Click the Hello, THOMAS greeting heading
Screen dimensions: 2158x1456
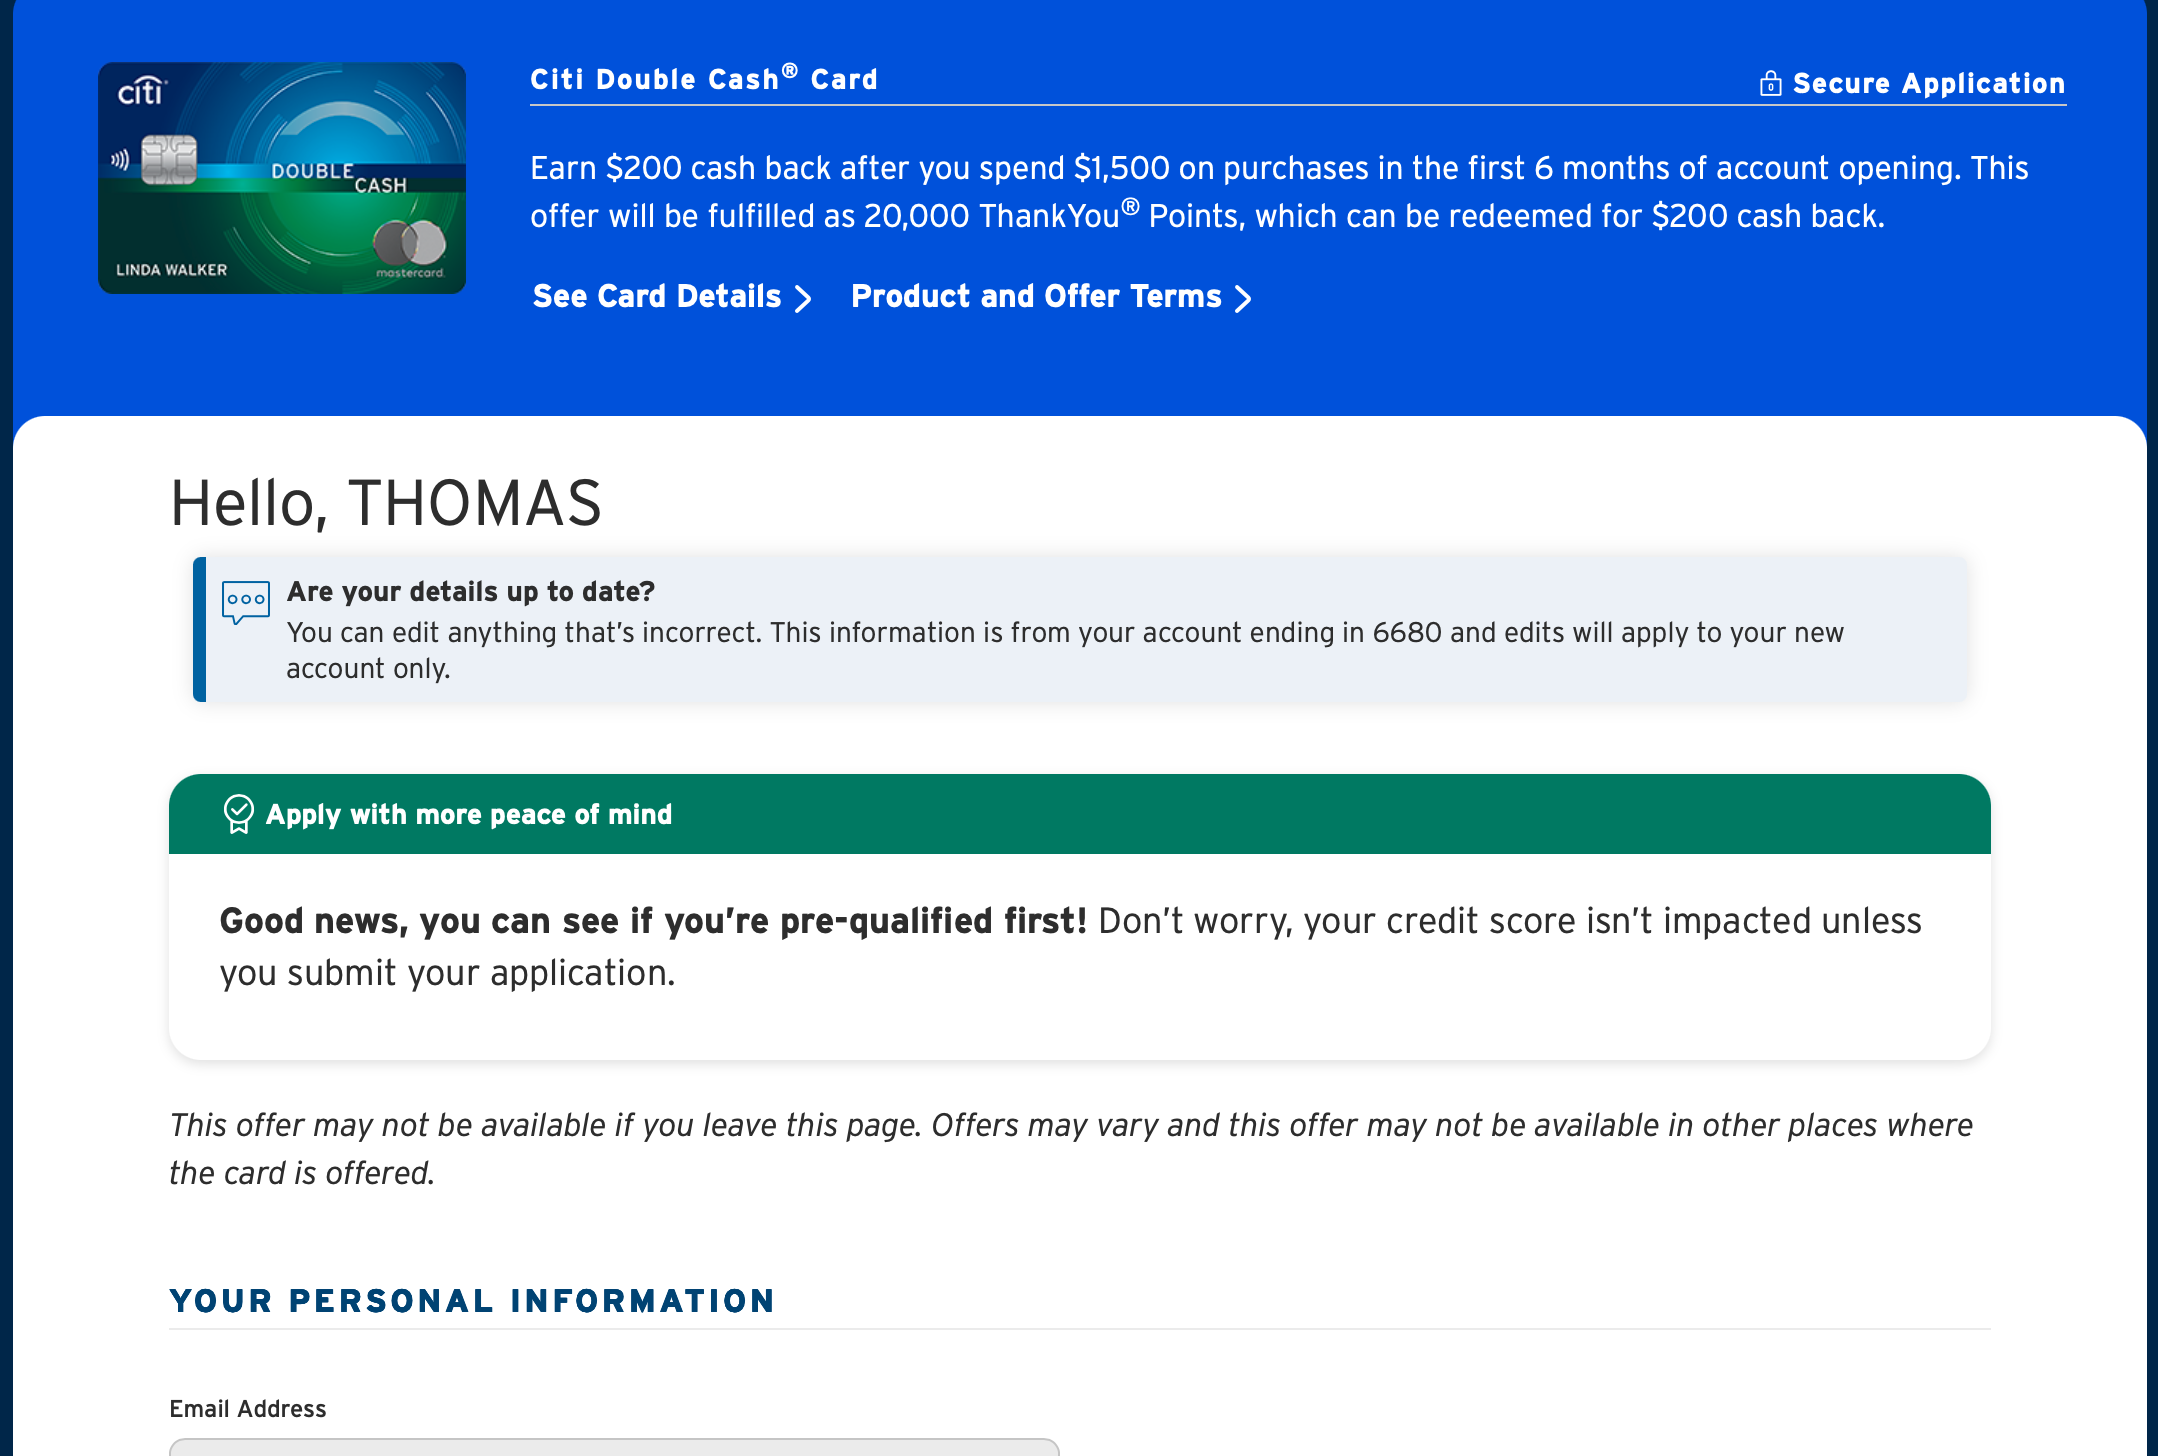[386, 503]
